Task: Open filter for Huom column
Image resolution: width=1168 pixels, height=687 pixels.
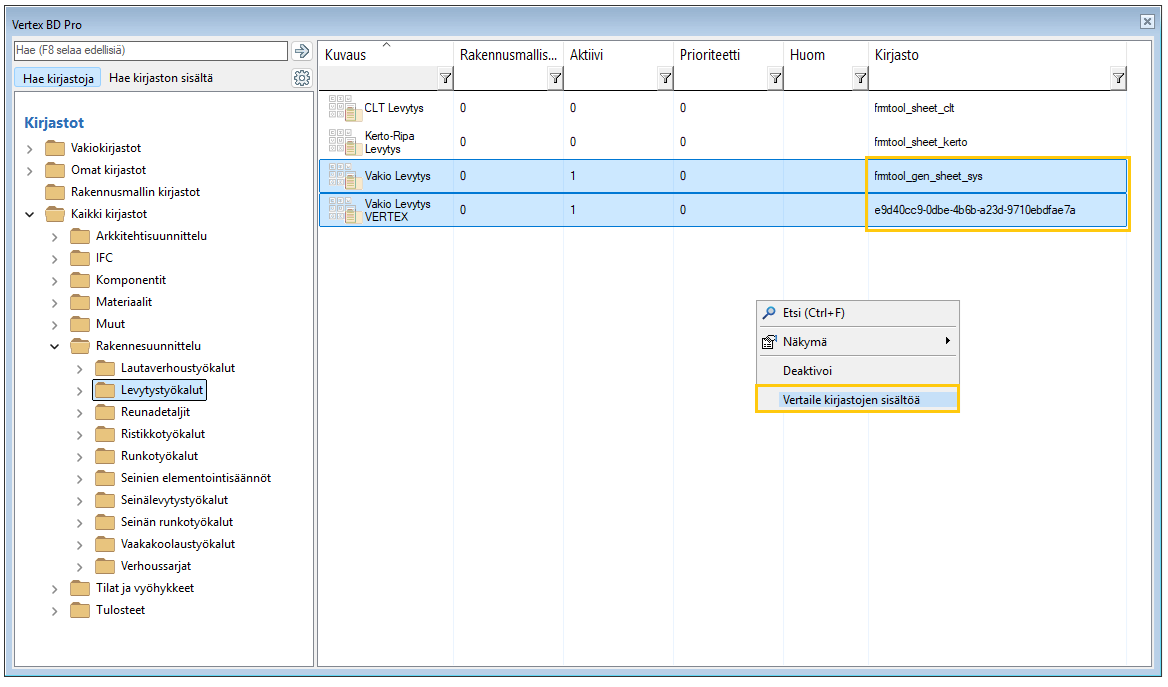Action: point(860,78)
